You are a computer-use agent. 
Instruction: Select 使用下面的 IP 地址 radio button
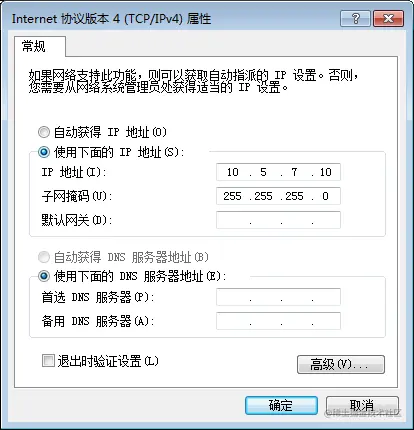[x=44, y=152]
